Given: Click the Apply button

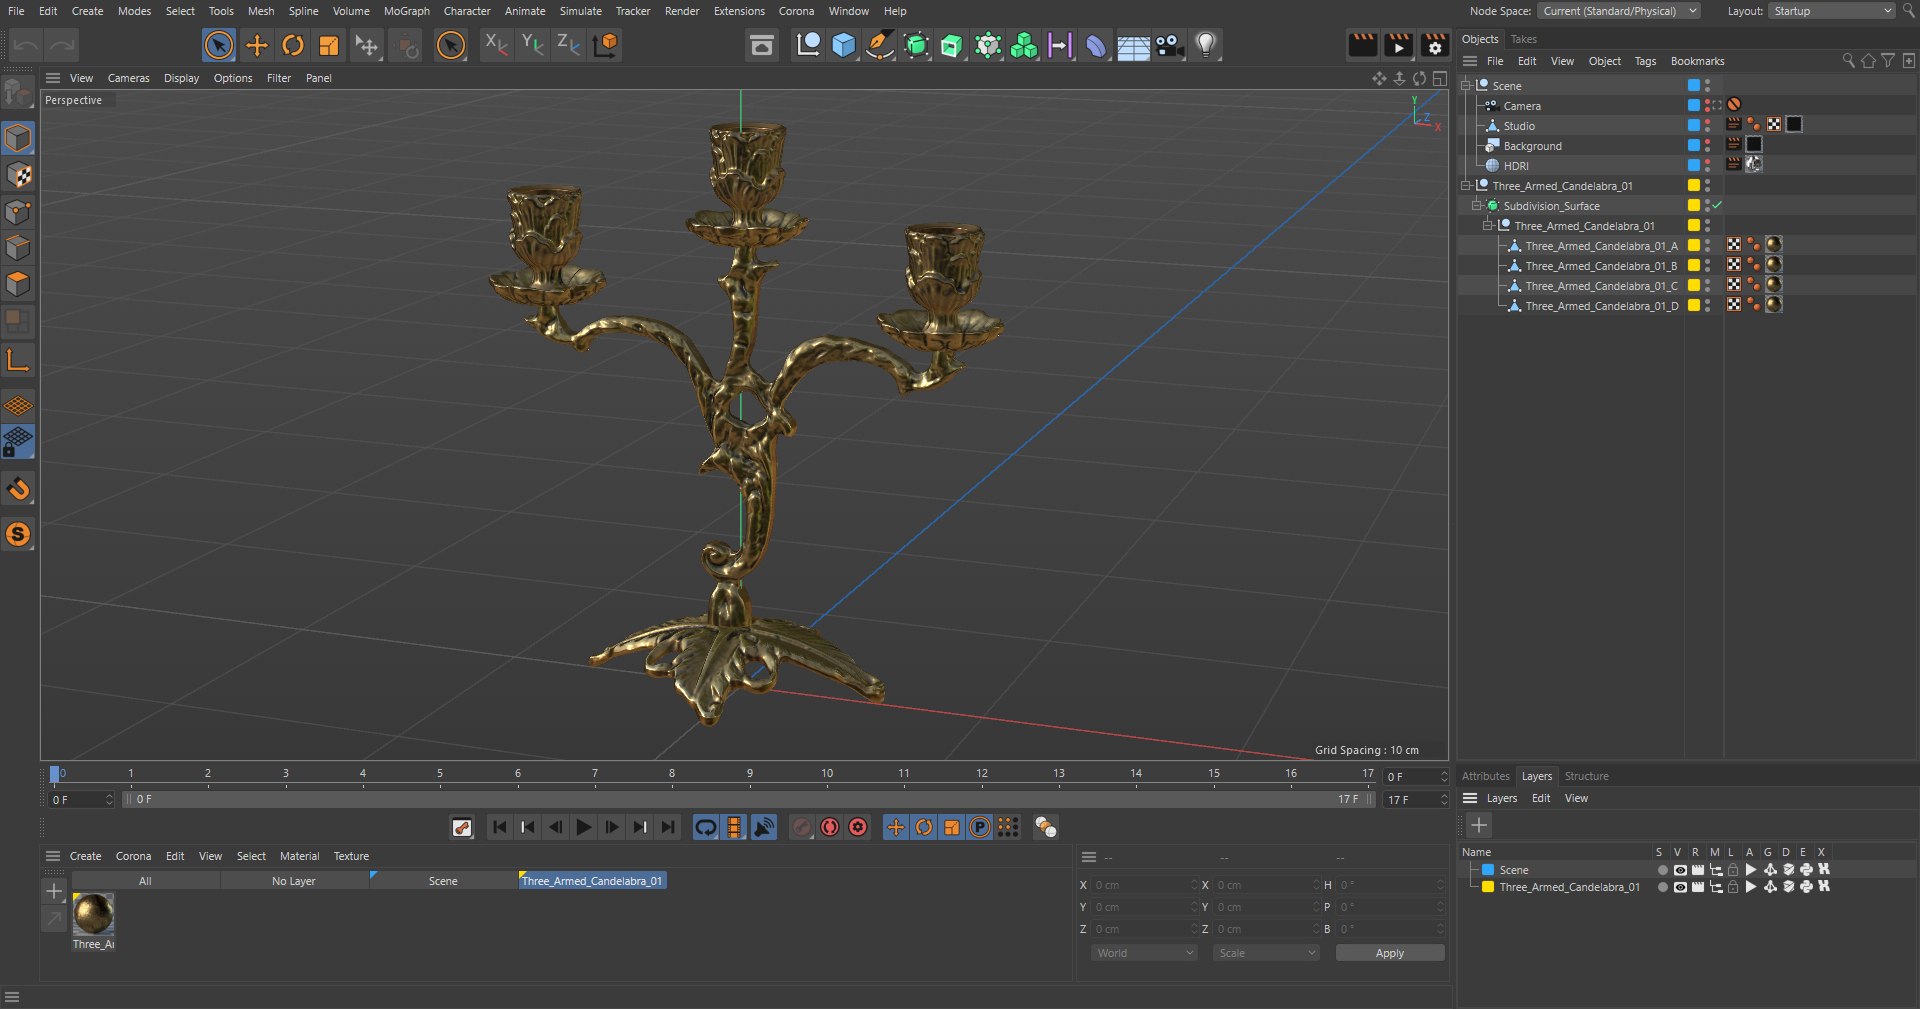Looking at the screenshot, I should click(x=1390, y=953).
